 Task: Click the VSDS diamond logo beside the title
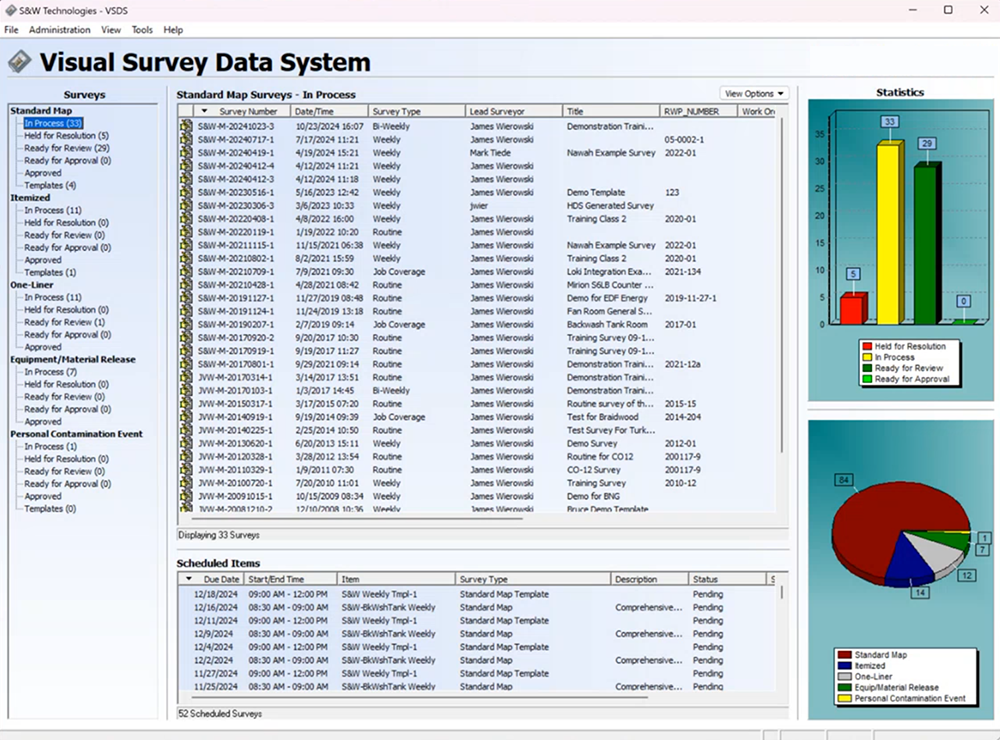[22, 60]
